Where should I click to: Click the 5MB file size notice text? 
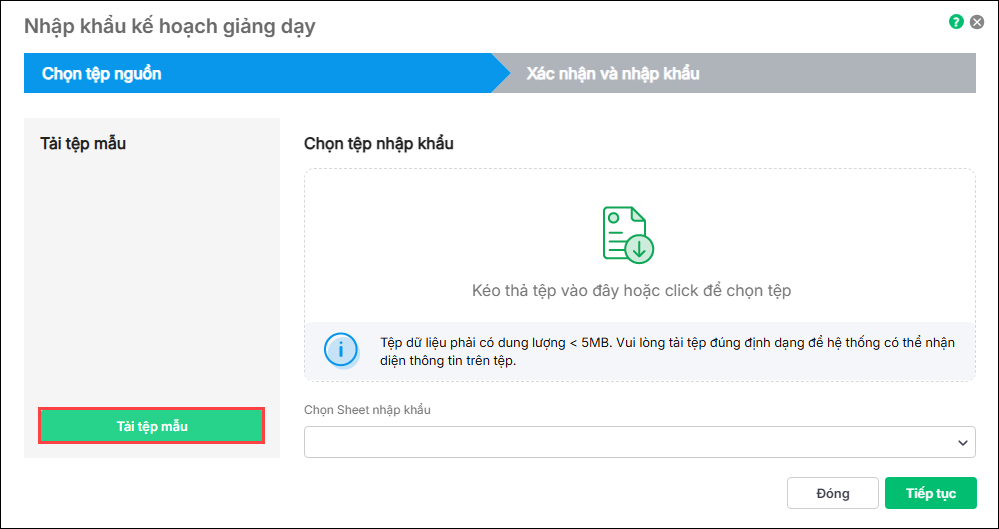tap(667, 351)
